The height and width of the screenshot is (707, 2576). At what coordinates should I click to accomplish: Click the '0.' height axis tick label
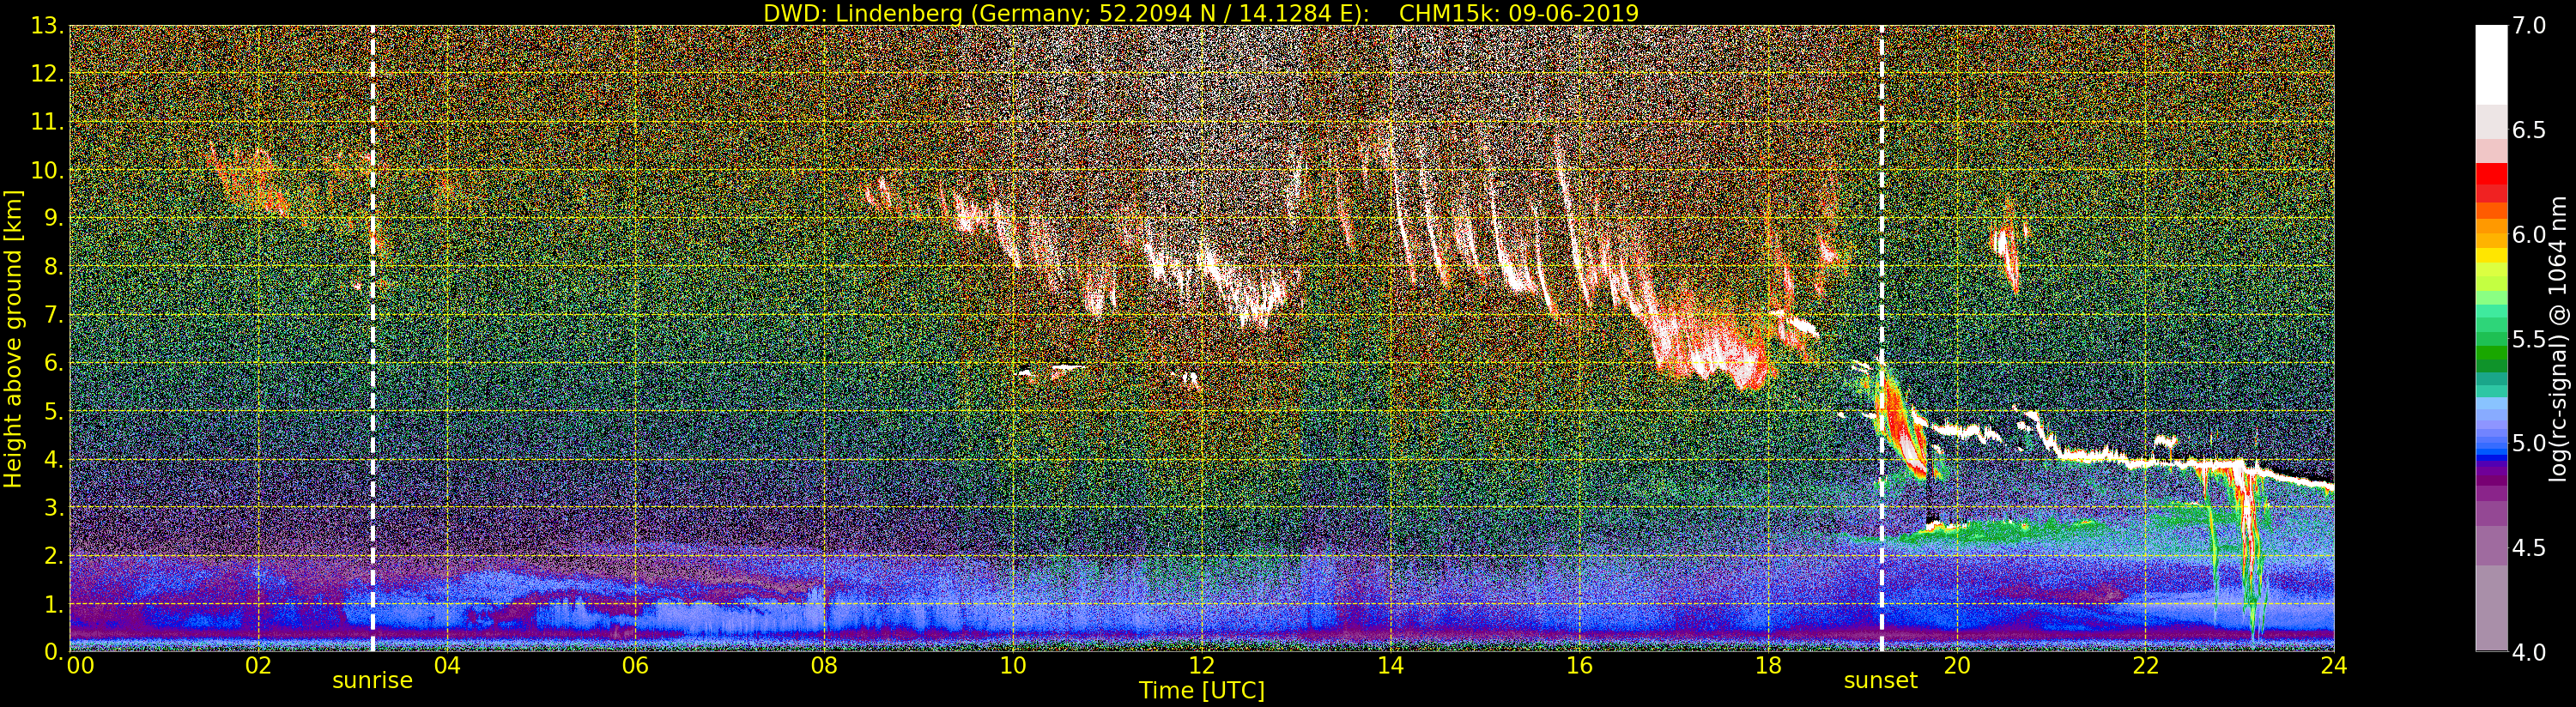[x=53, y=652]
